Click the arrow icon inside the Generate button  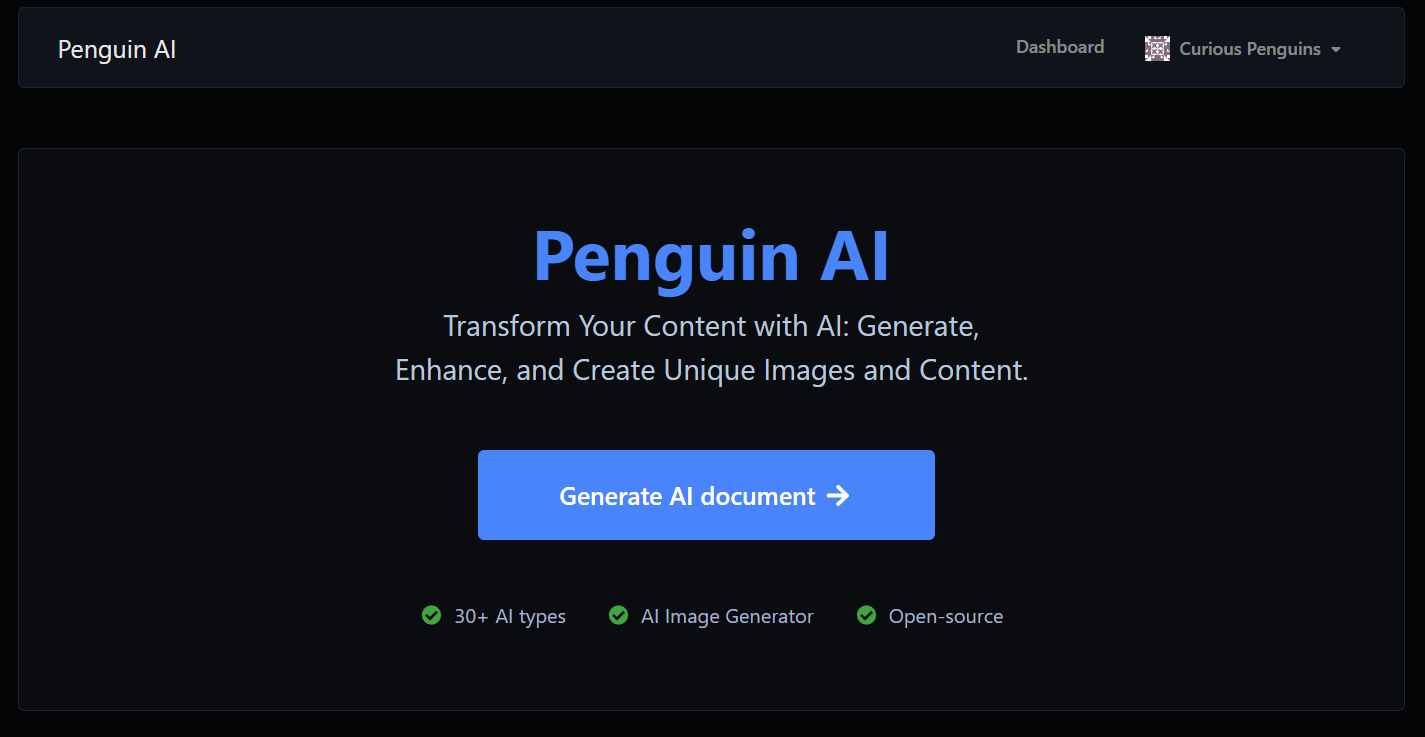pyautogui.click(x=838, y=495)
